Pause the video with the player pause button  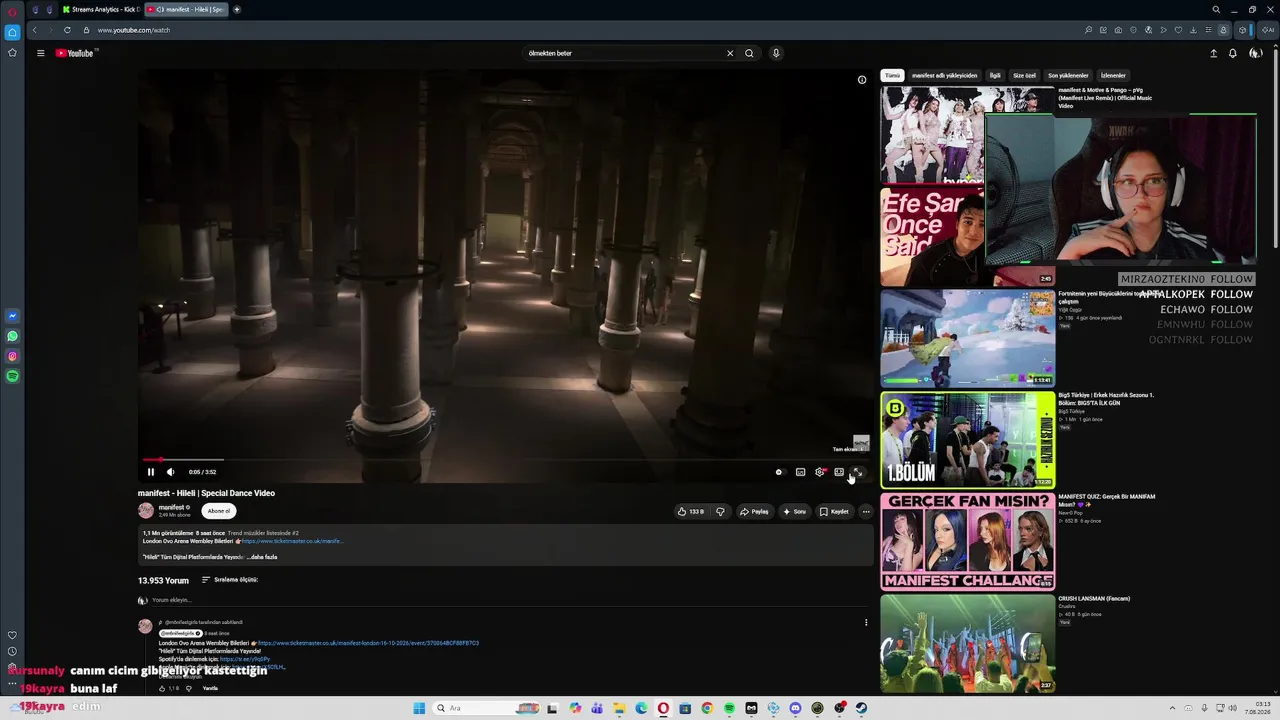coord(151,472)
